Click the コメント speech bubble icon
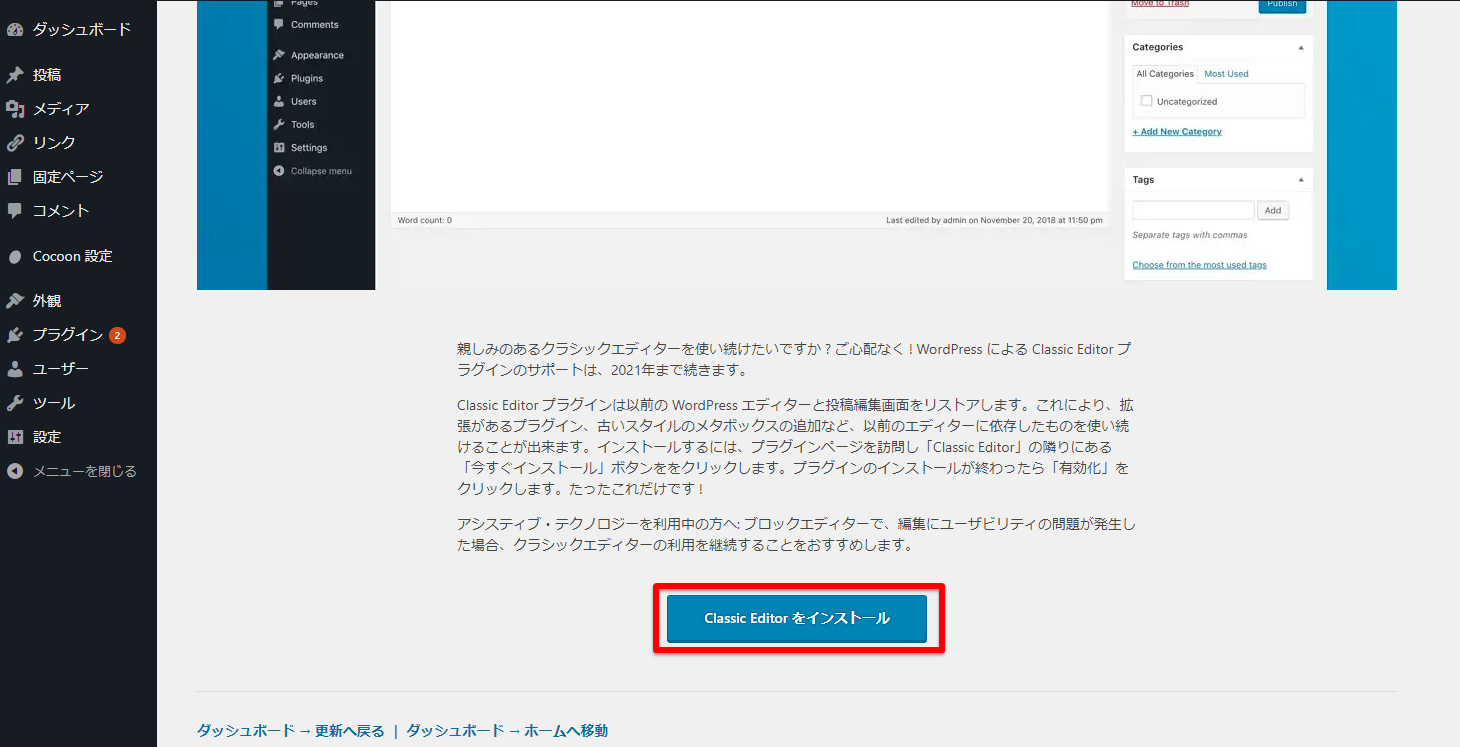Viewport: 1460px width, 747px height. click(x=15, y=211)
